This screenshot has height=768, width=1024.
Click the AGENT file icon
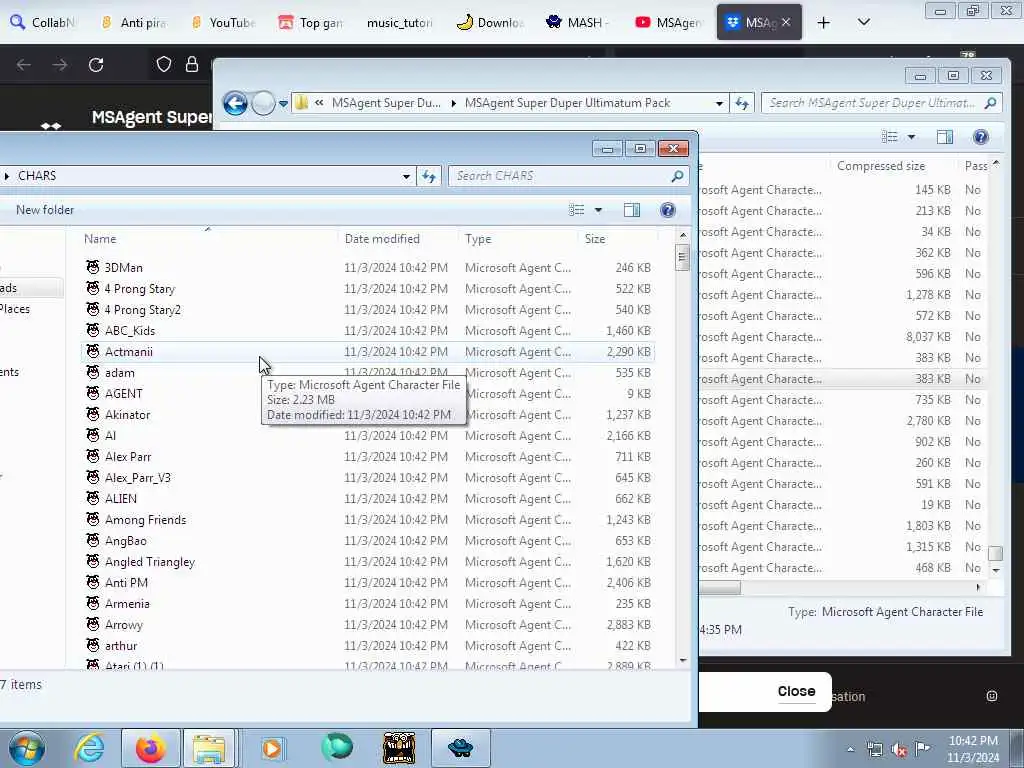click(x=93, y=394)
